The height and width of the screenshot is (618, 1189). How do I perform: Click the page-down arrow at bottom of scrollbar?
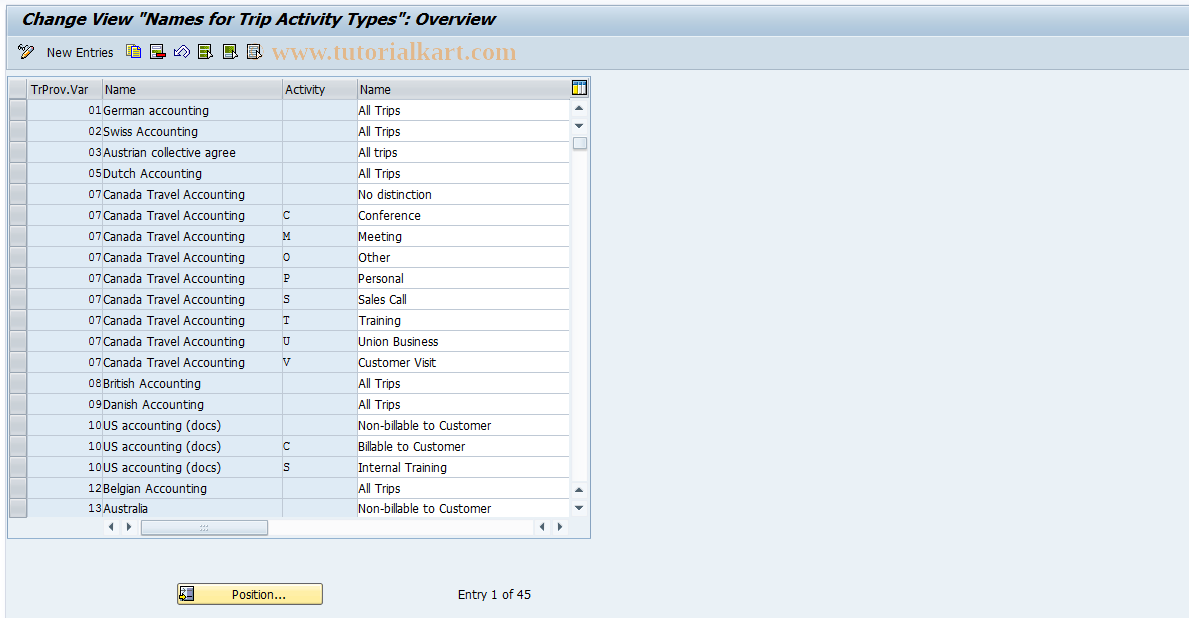pyautogui.click(x=579, y=508)
